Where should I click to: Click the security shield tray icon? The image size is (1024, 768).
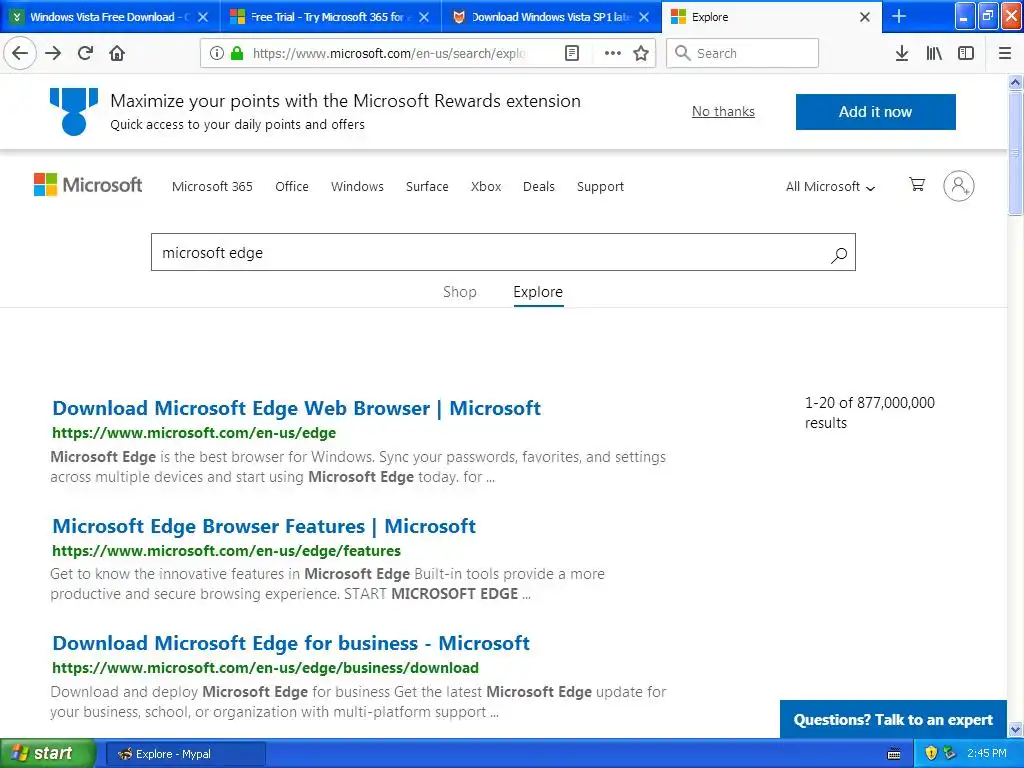tap(931, 753)
